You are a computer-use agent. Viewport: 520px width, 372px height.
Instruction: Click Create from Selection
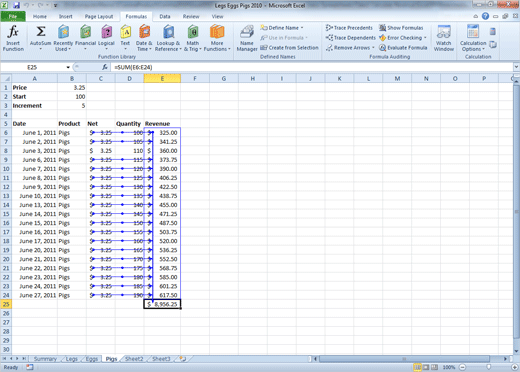point(289,48)
